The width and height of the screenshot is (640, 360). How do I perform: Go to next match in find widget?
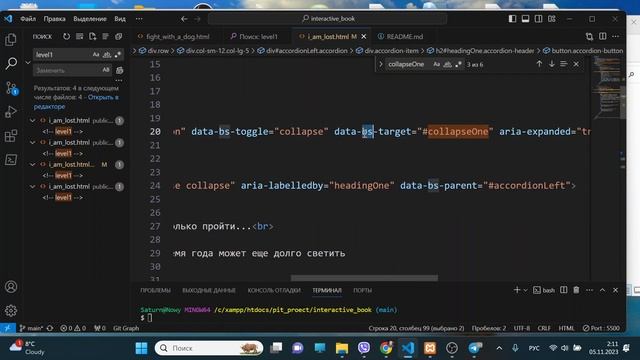551,64
